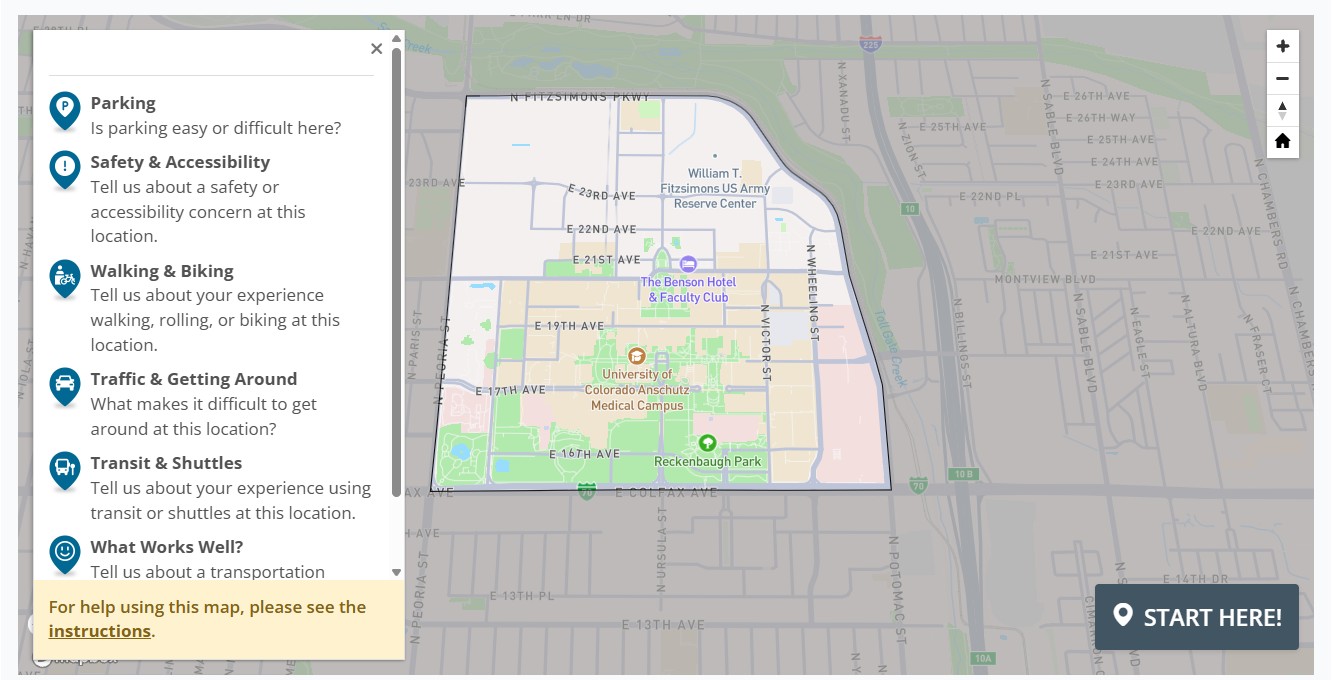This screenshot has height=680, width=1333.
Task: Reset map bearing with compass button
Action: pos(1283,110)
